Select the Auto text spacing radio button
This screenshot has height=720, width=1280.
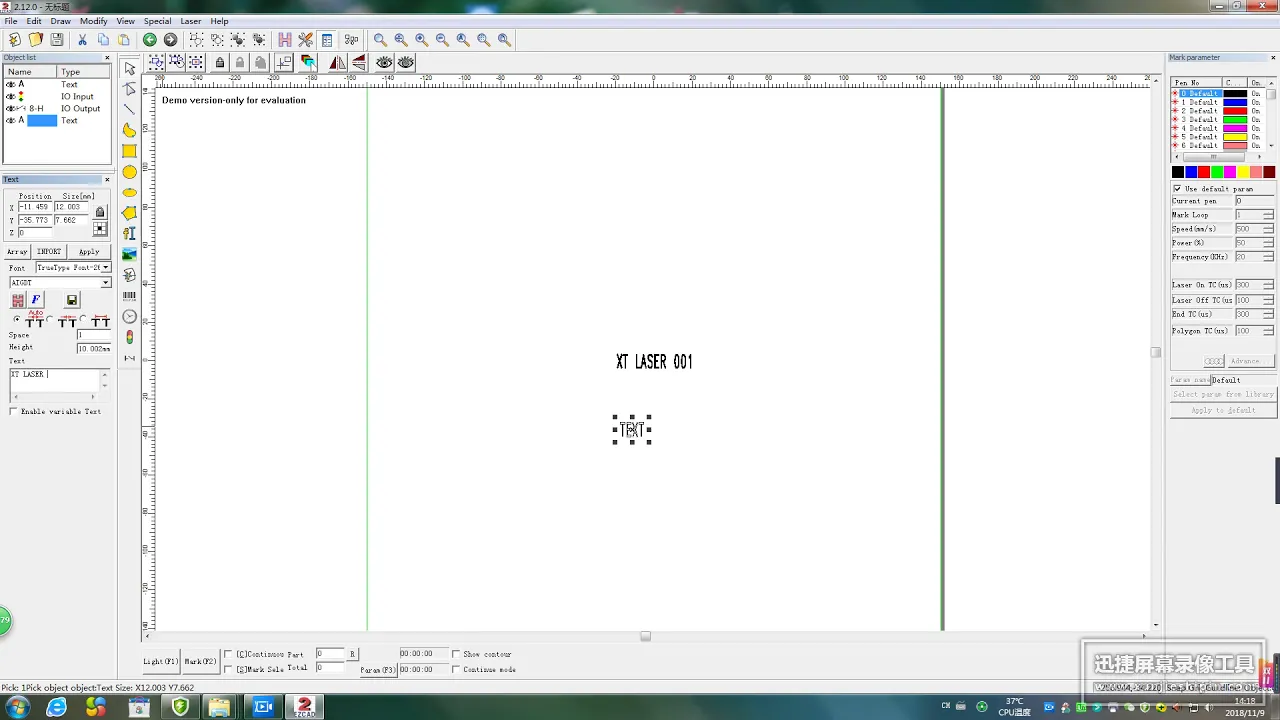click(x=16, y=320)
